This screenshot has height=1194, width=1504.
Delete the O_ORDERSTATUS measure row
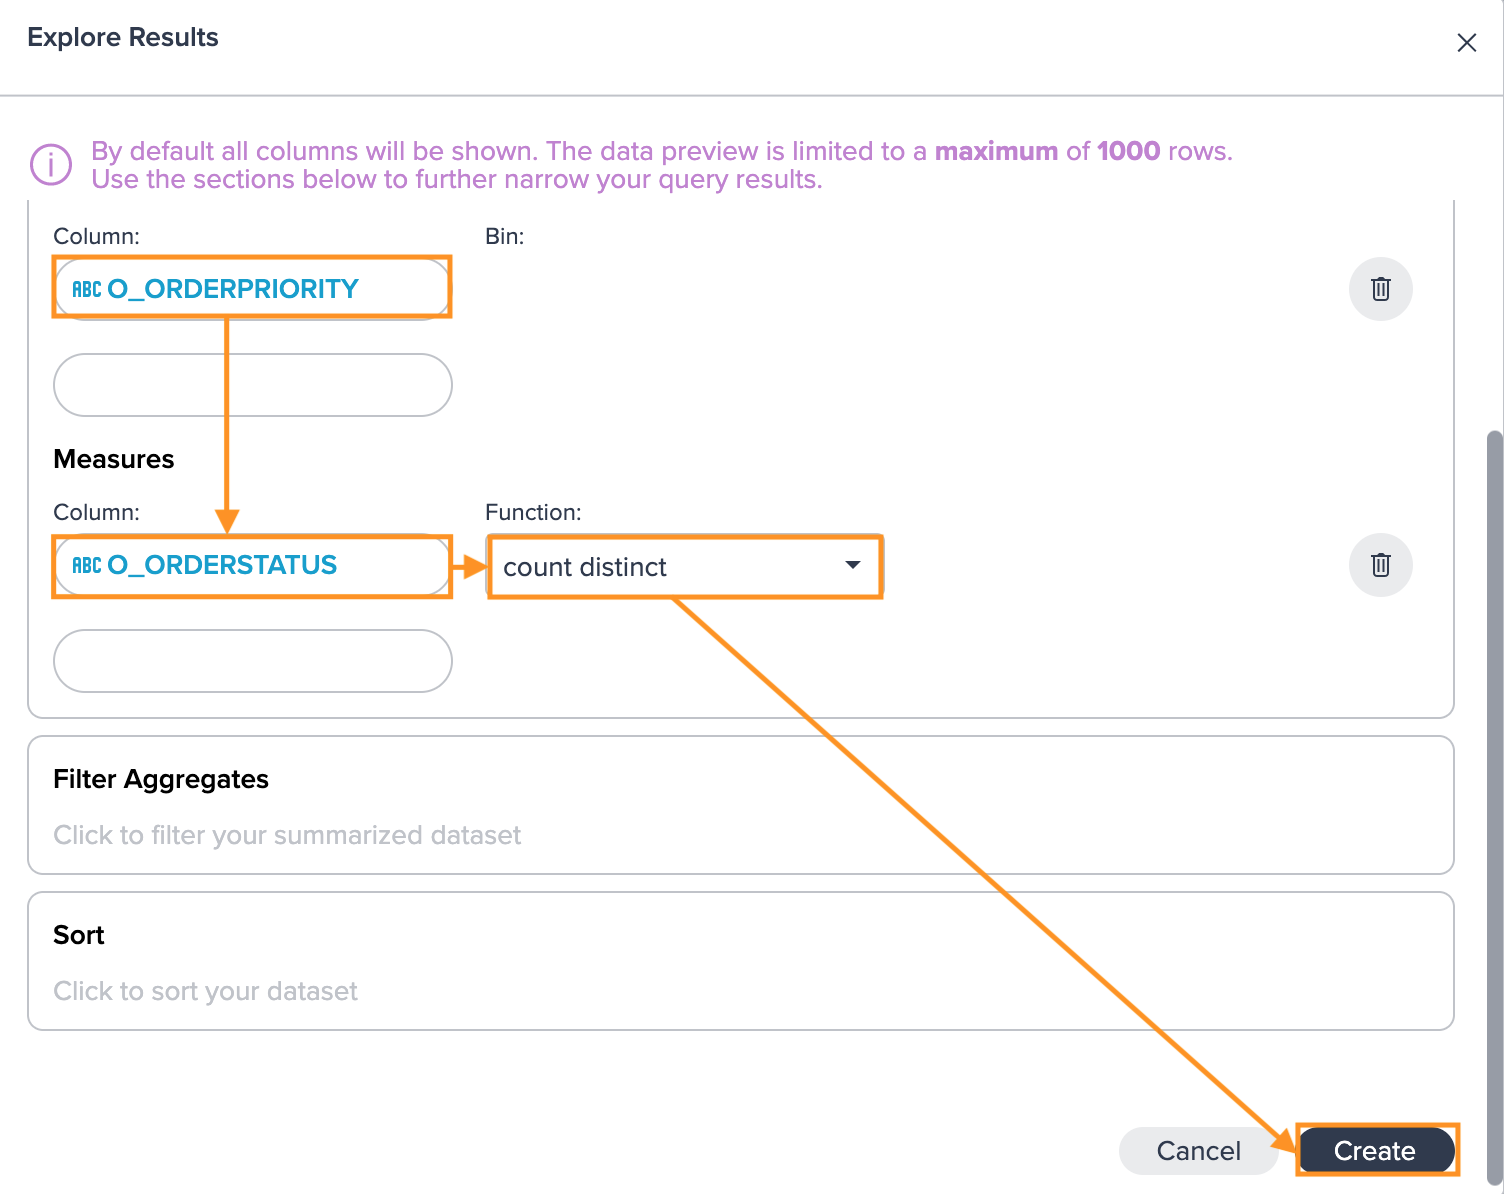pyautogui.click(x=1380, y=565)
